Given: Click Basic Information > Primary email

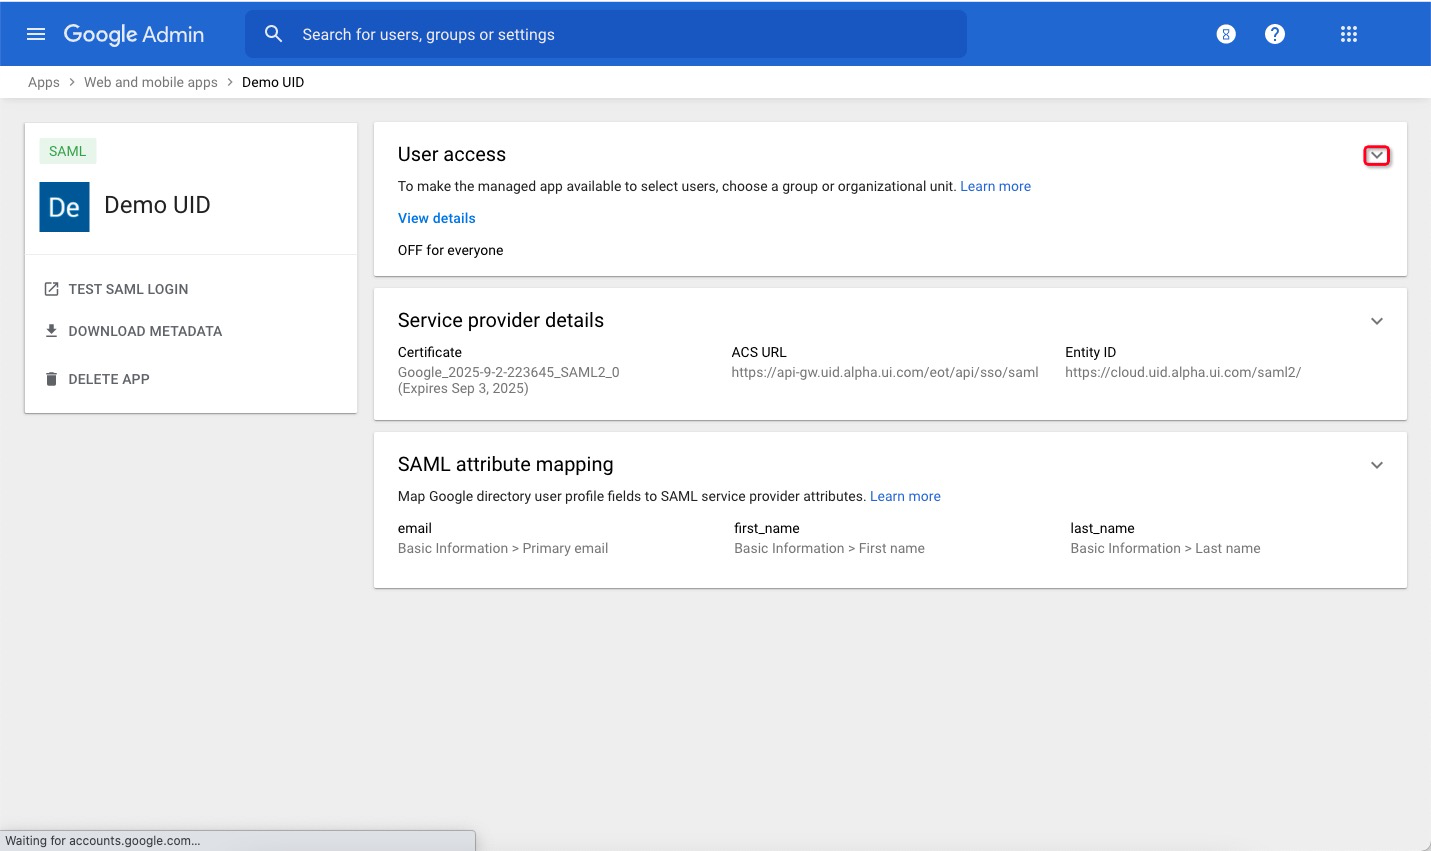Looking at the screenshot, I should point(503,548).
